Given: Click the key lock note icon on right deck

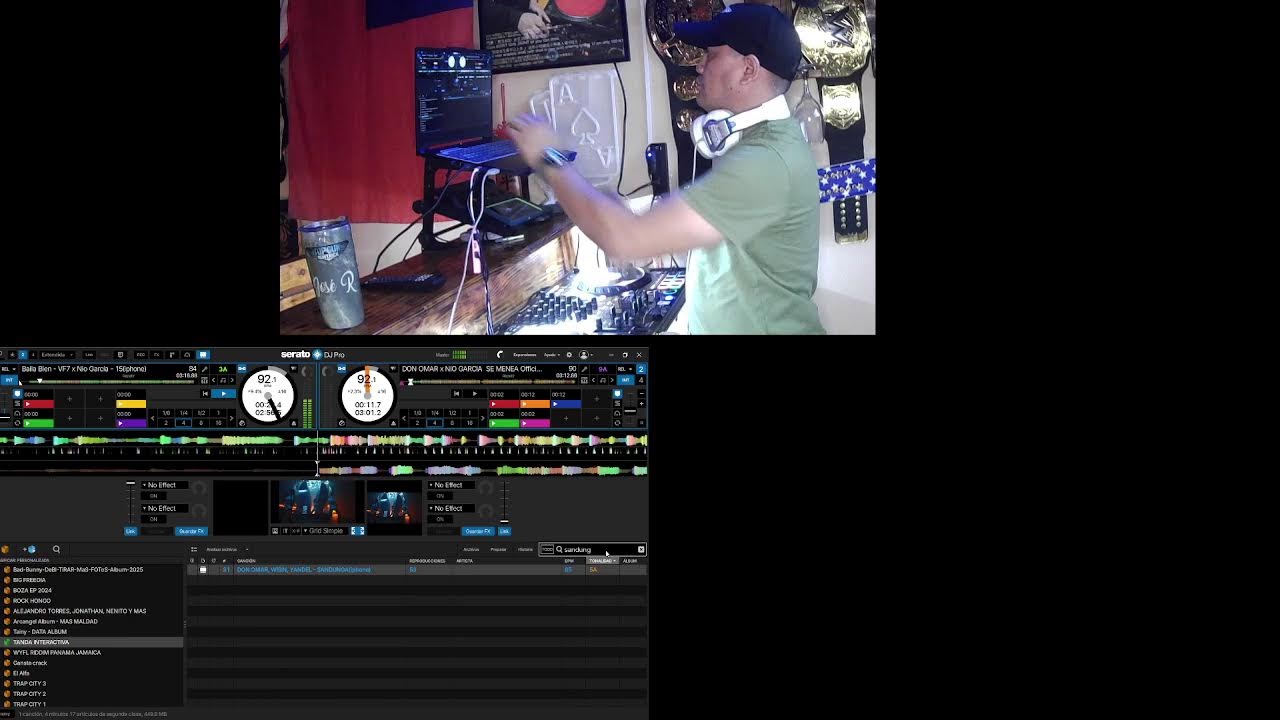Looking at the screenshot, I should (x=603, y=380).
